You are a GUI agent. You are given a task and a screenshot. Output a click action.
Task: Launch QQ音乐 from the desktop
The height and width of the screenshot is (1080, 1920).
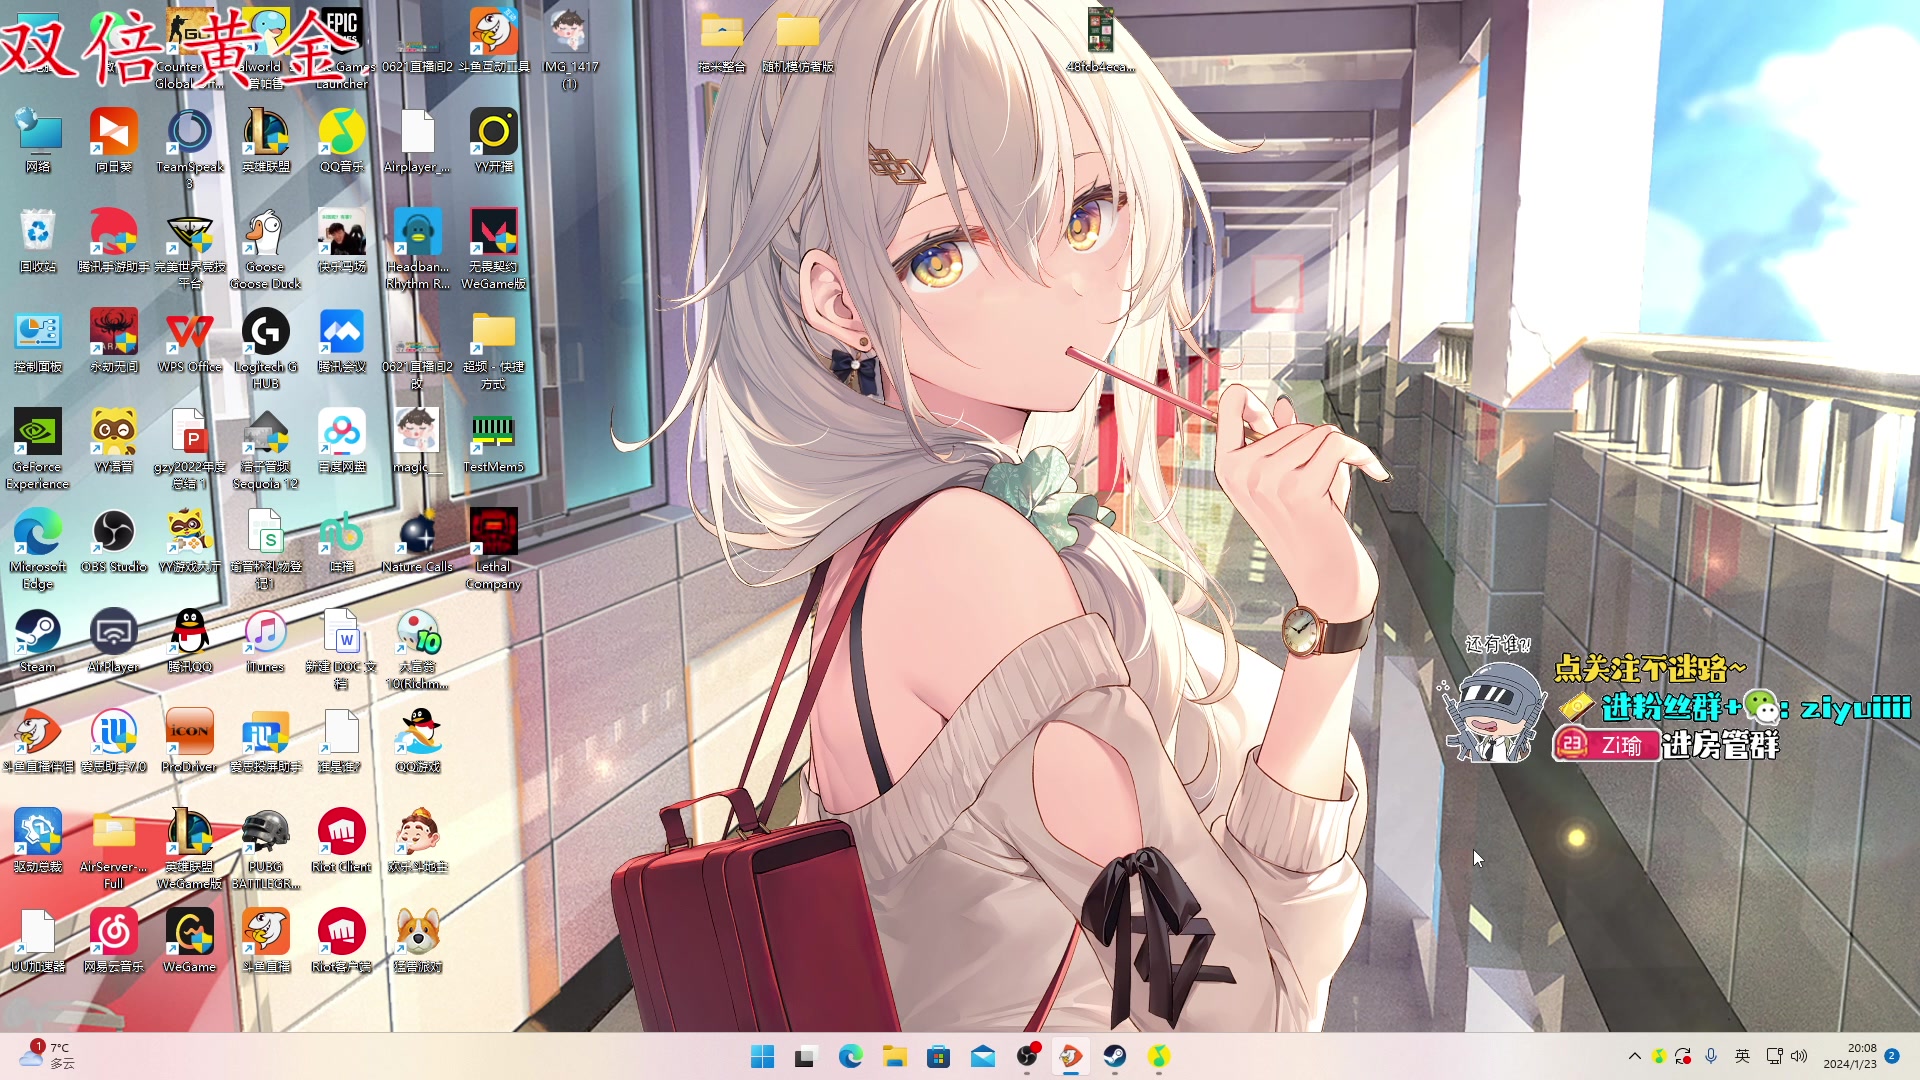[x=342, y=141]
